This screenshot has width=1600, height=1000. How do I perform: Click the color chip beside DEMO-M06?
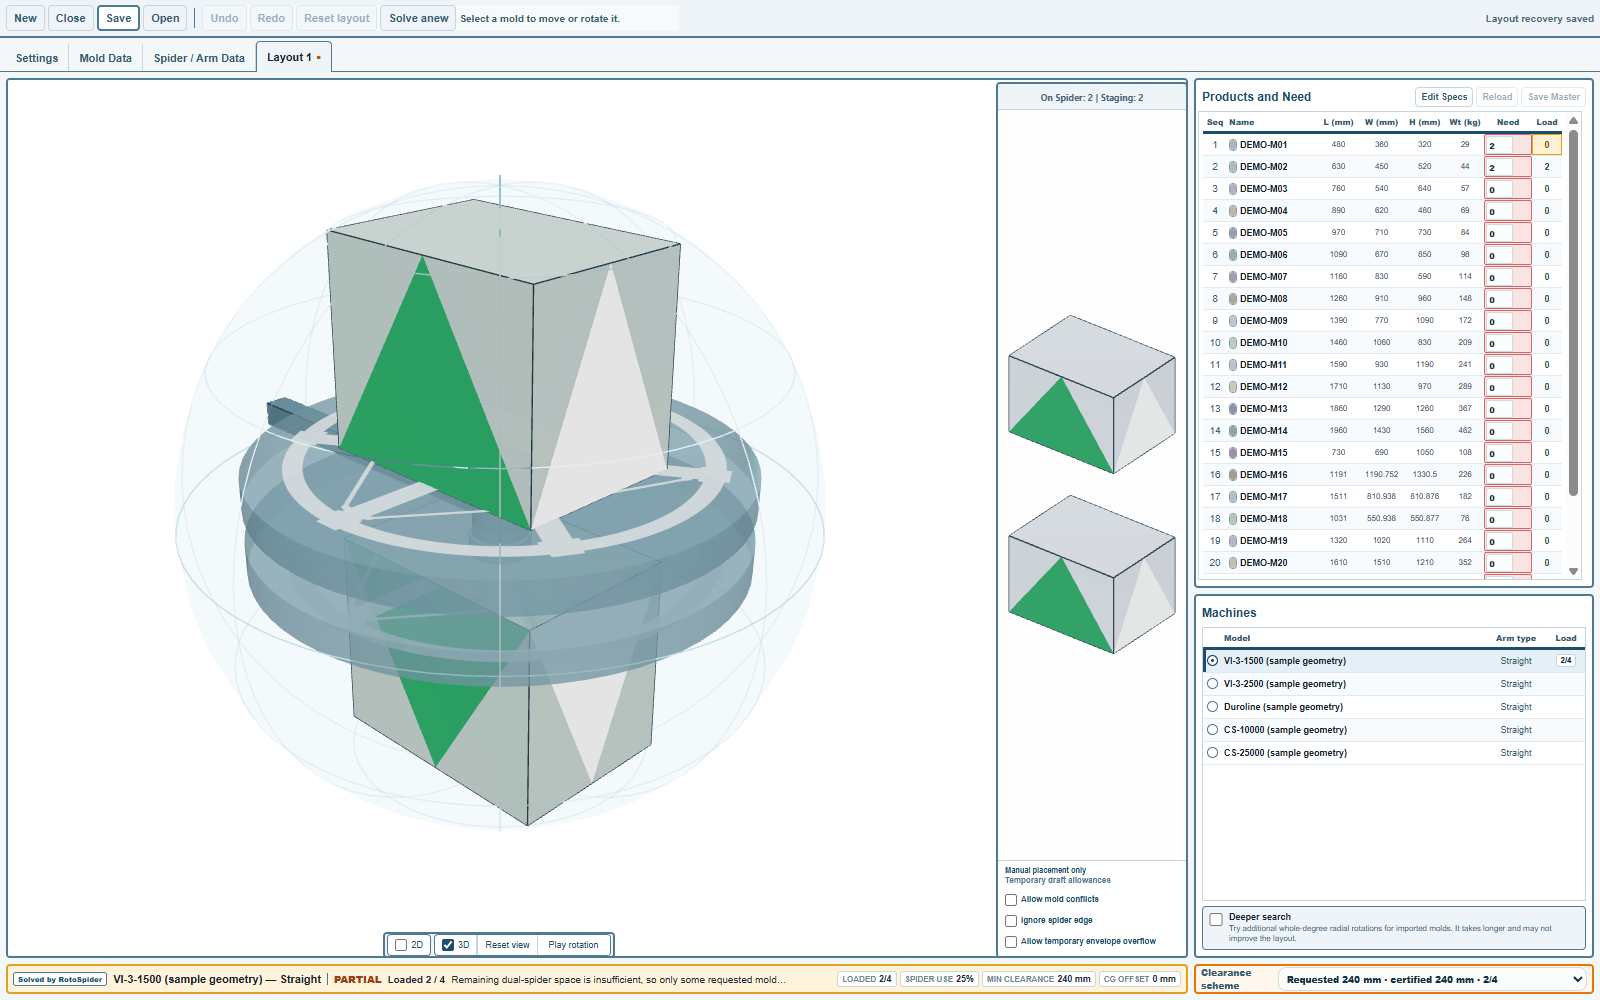(x=1233, y=255)
